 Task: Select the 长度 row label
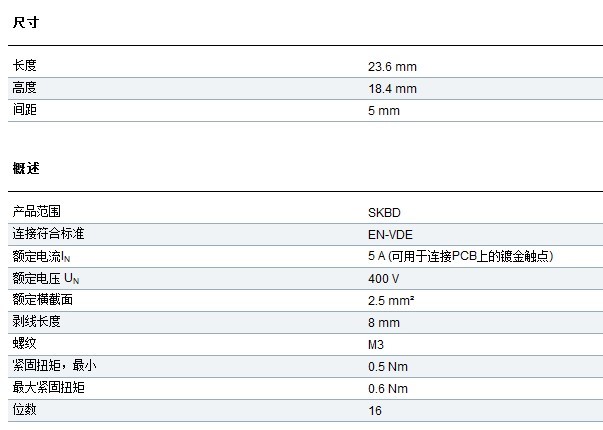pyautogui.click(x=25, y=66)
